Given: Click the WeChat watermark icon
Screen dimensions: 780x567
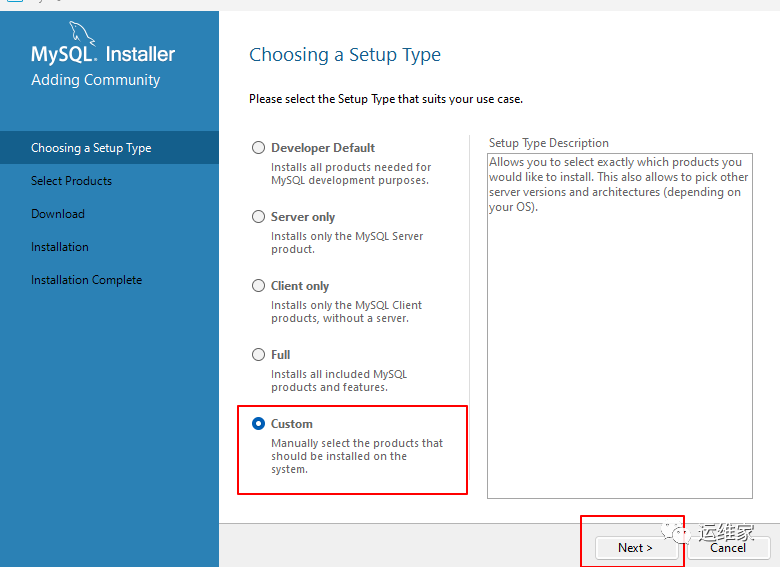Looking at the screenshot, I should tap(680, 532).
